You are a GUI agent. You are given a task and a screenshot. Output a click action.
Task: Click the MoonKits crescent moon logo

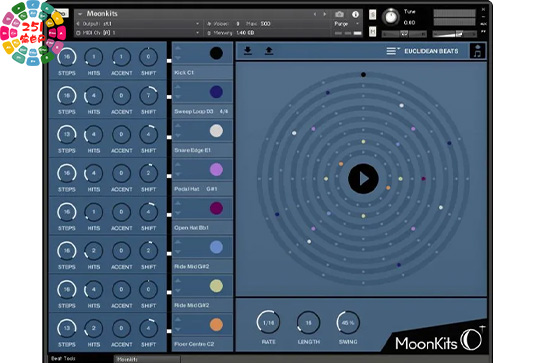[472, 339]
